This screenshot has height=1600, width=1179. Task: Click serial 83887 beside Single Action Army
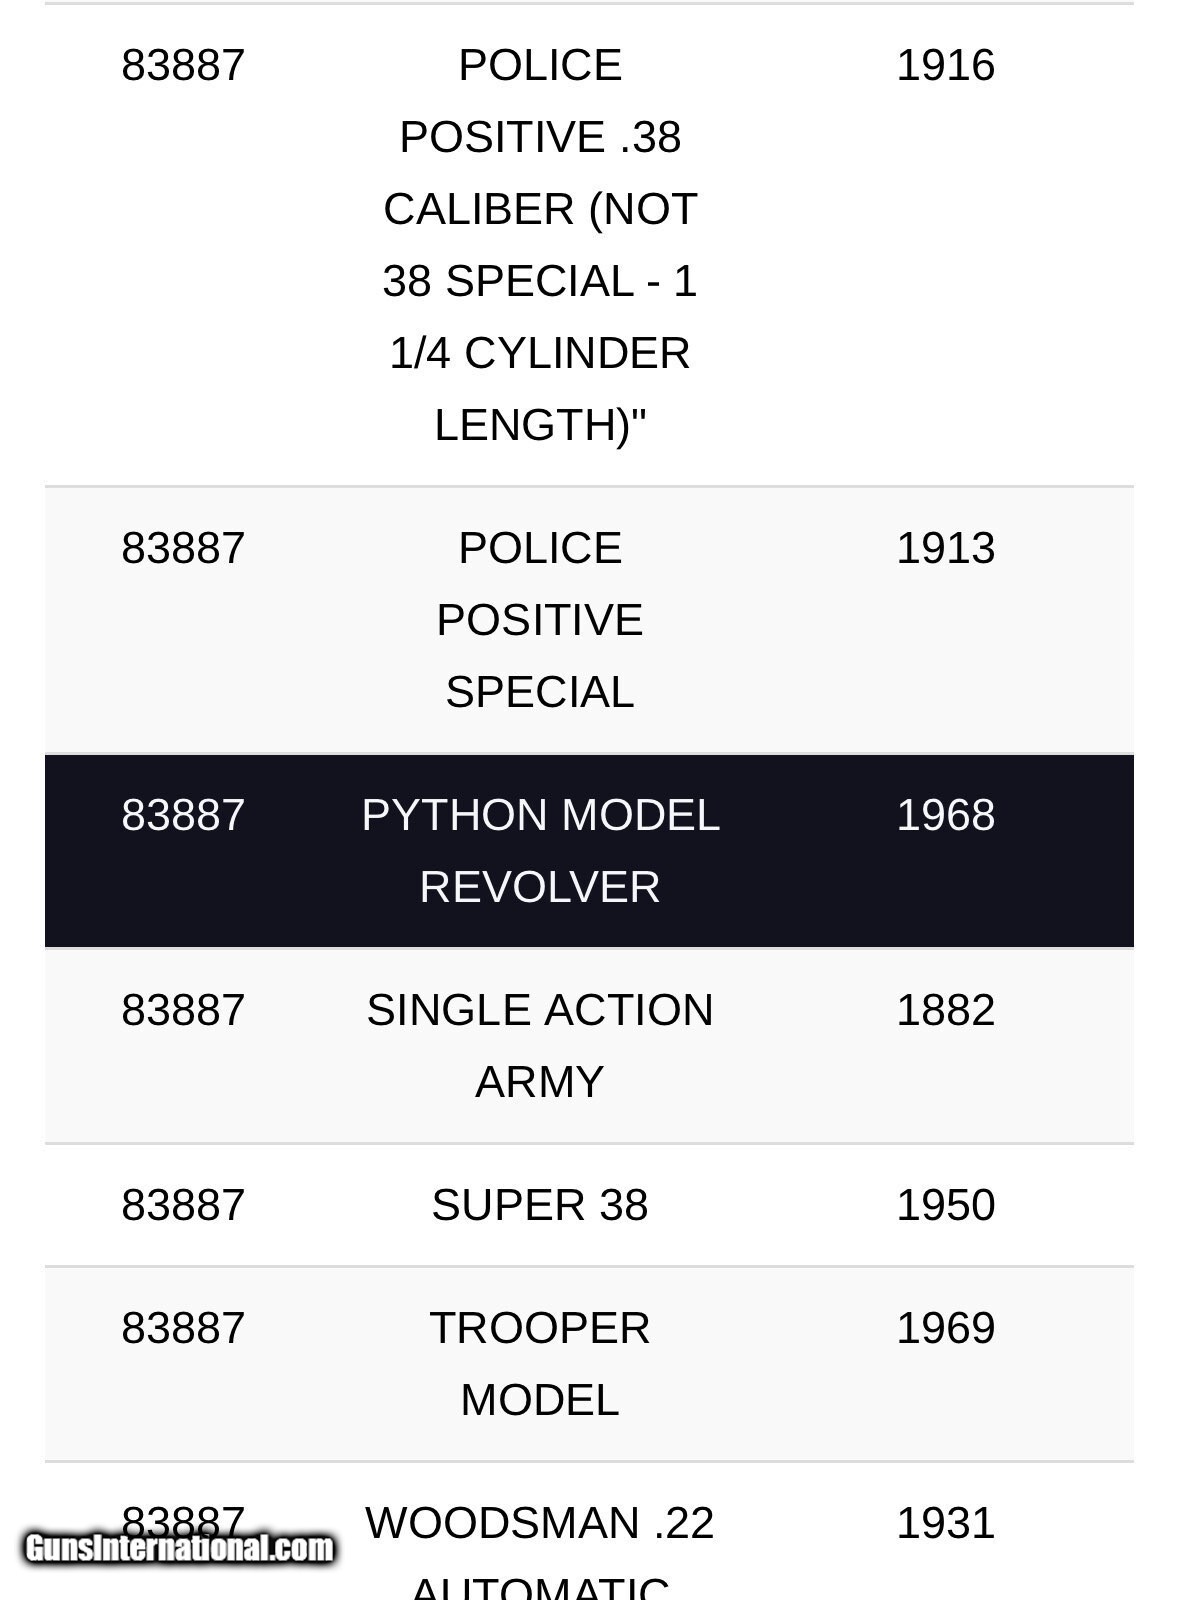[x=183, y=1011]
